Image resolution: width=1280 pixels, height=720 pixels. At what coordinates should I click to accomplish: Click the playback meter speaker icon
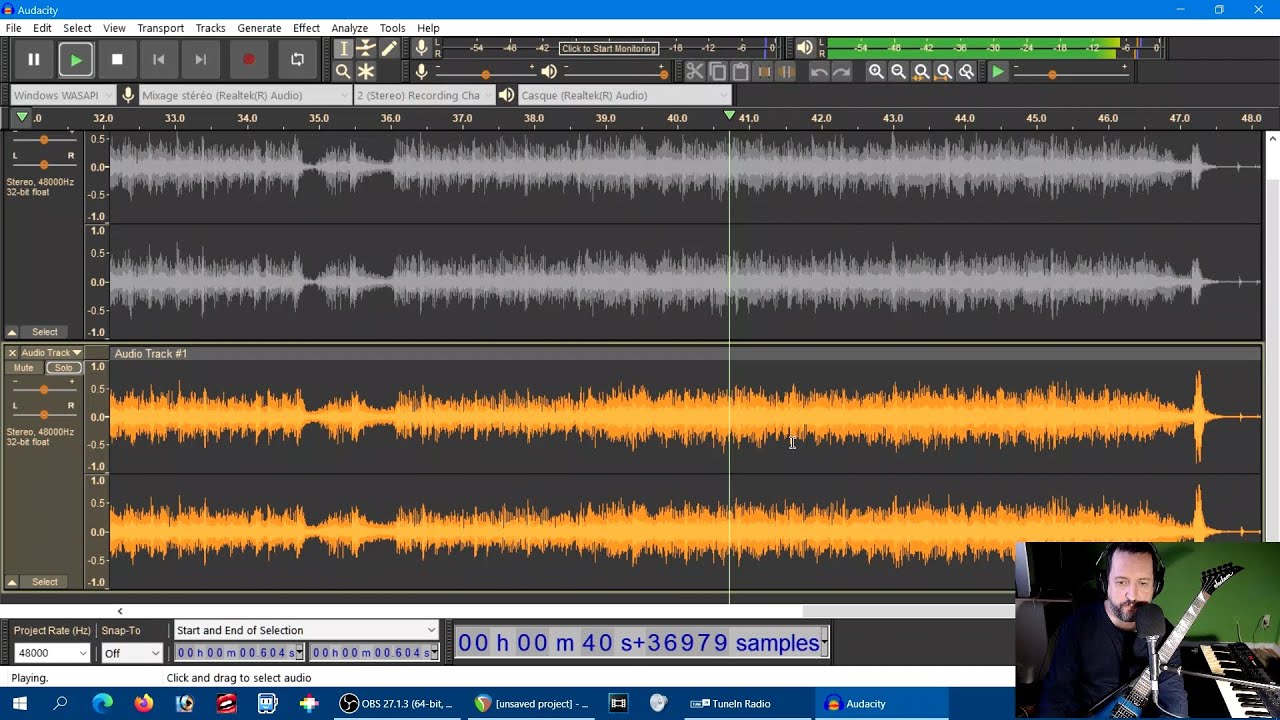click(x=805, y=48)
